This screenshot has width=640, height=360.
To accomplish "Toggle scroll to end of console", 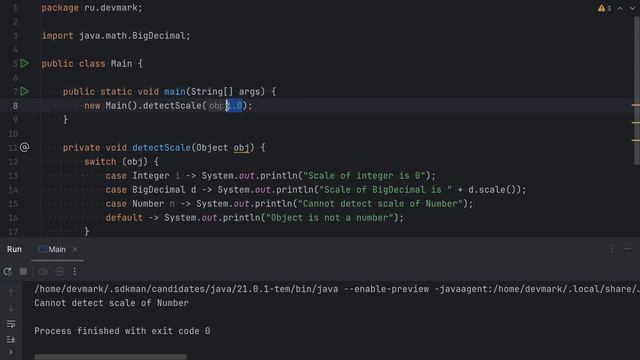I will coord(11,339).
